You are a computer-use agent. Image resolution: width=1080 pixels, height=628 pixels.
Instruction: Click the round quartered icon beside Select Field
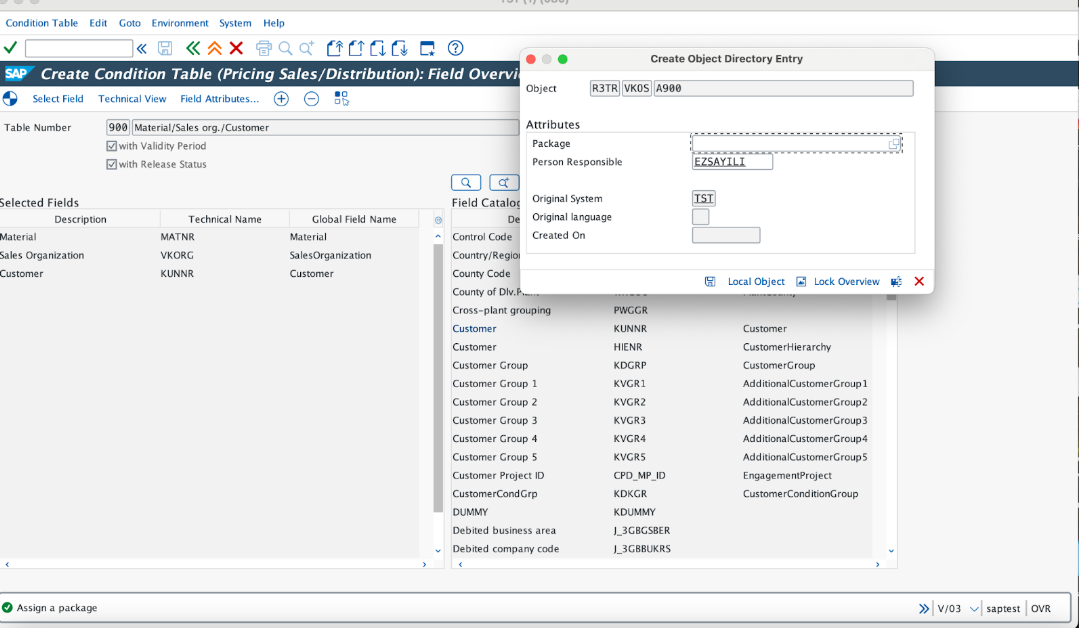pos(10,98)
